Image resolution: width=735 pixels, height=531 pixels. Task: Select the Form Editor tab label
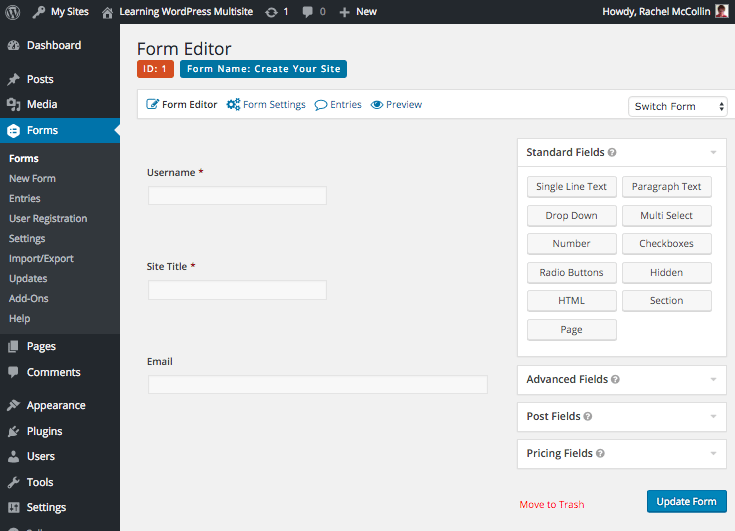tap(189, 105)
